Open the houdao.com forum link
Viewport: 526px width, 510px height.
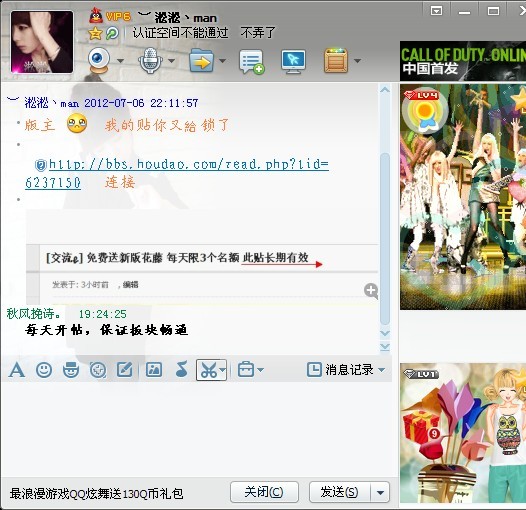(x=189, y=164)
